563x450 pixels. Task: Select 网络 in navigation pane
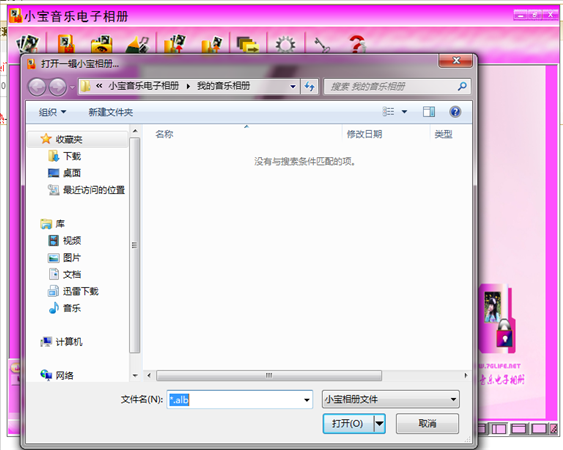(57, 375)
